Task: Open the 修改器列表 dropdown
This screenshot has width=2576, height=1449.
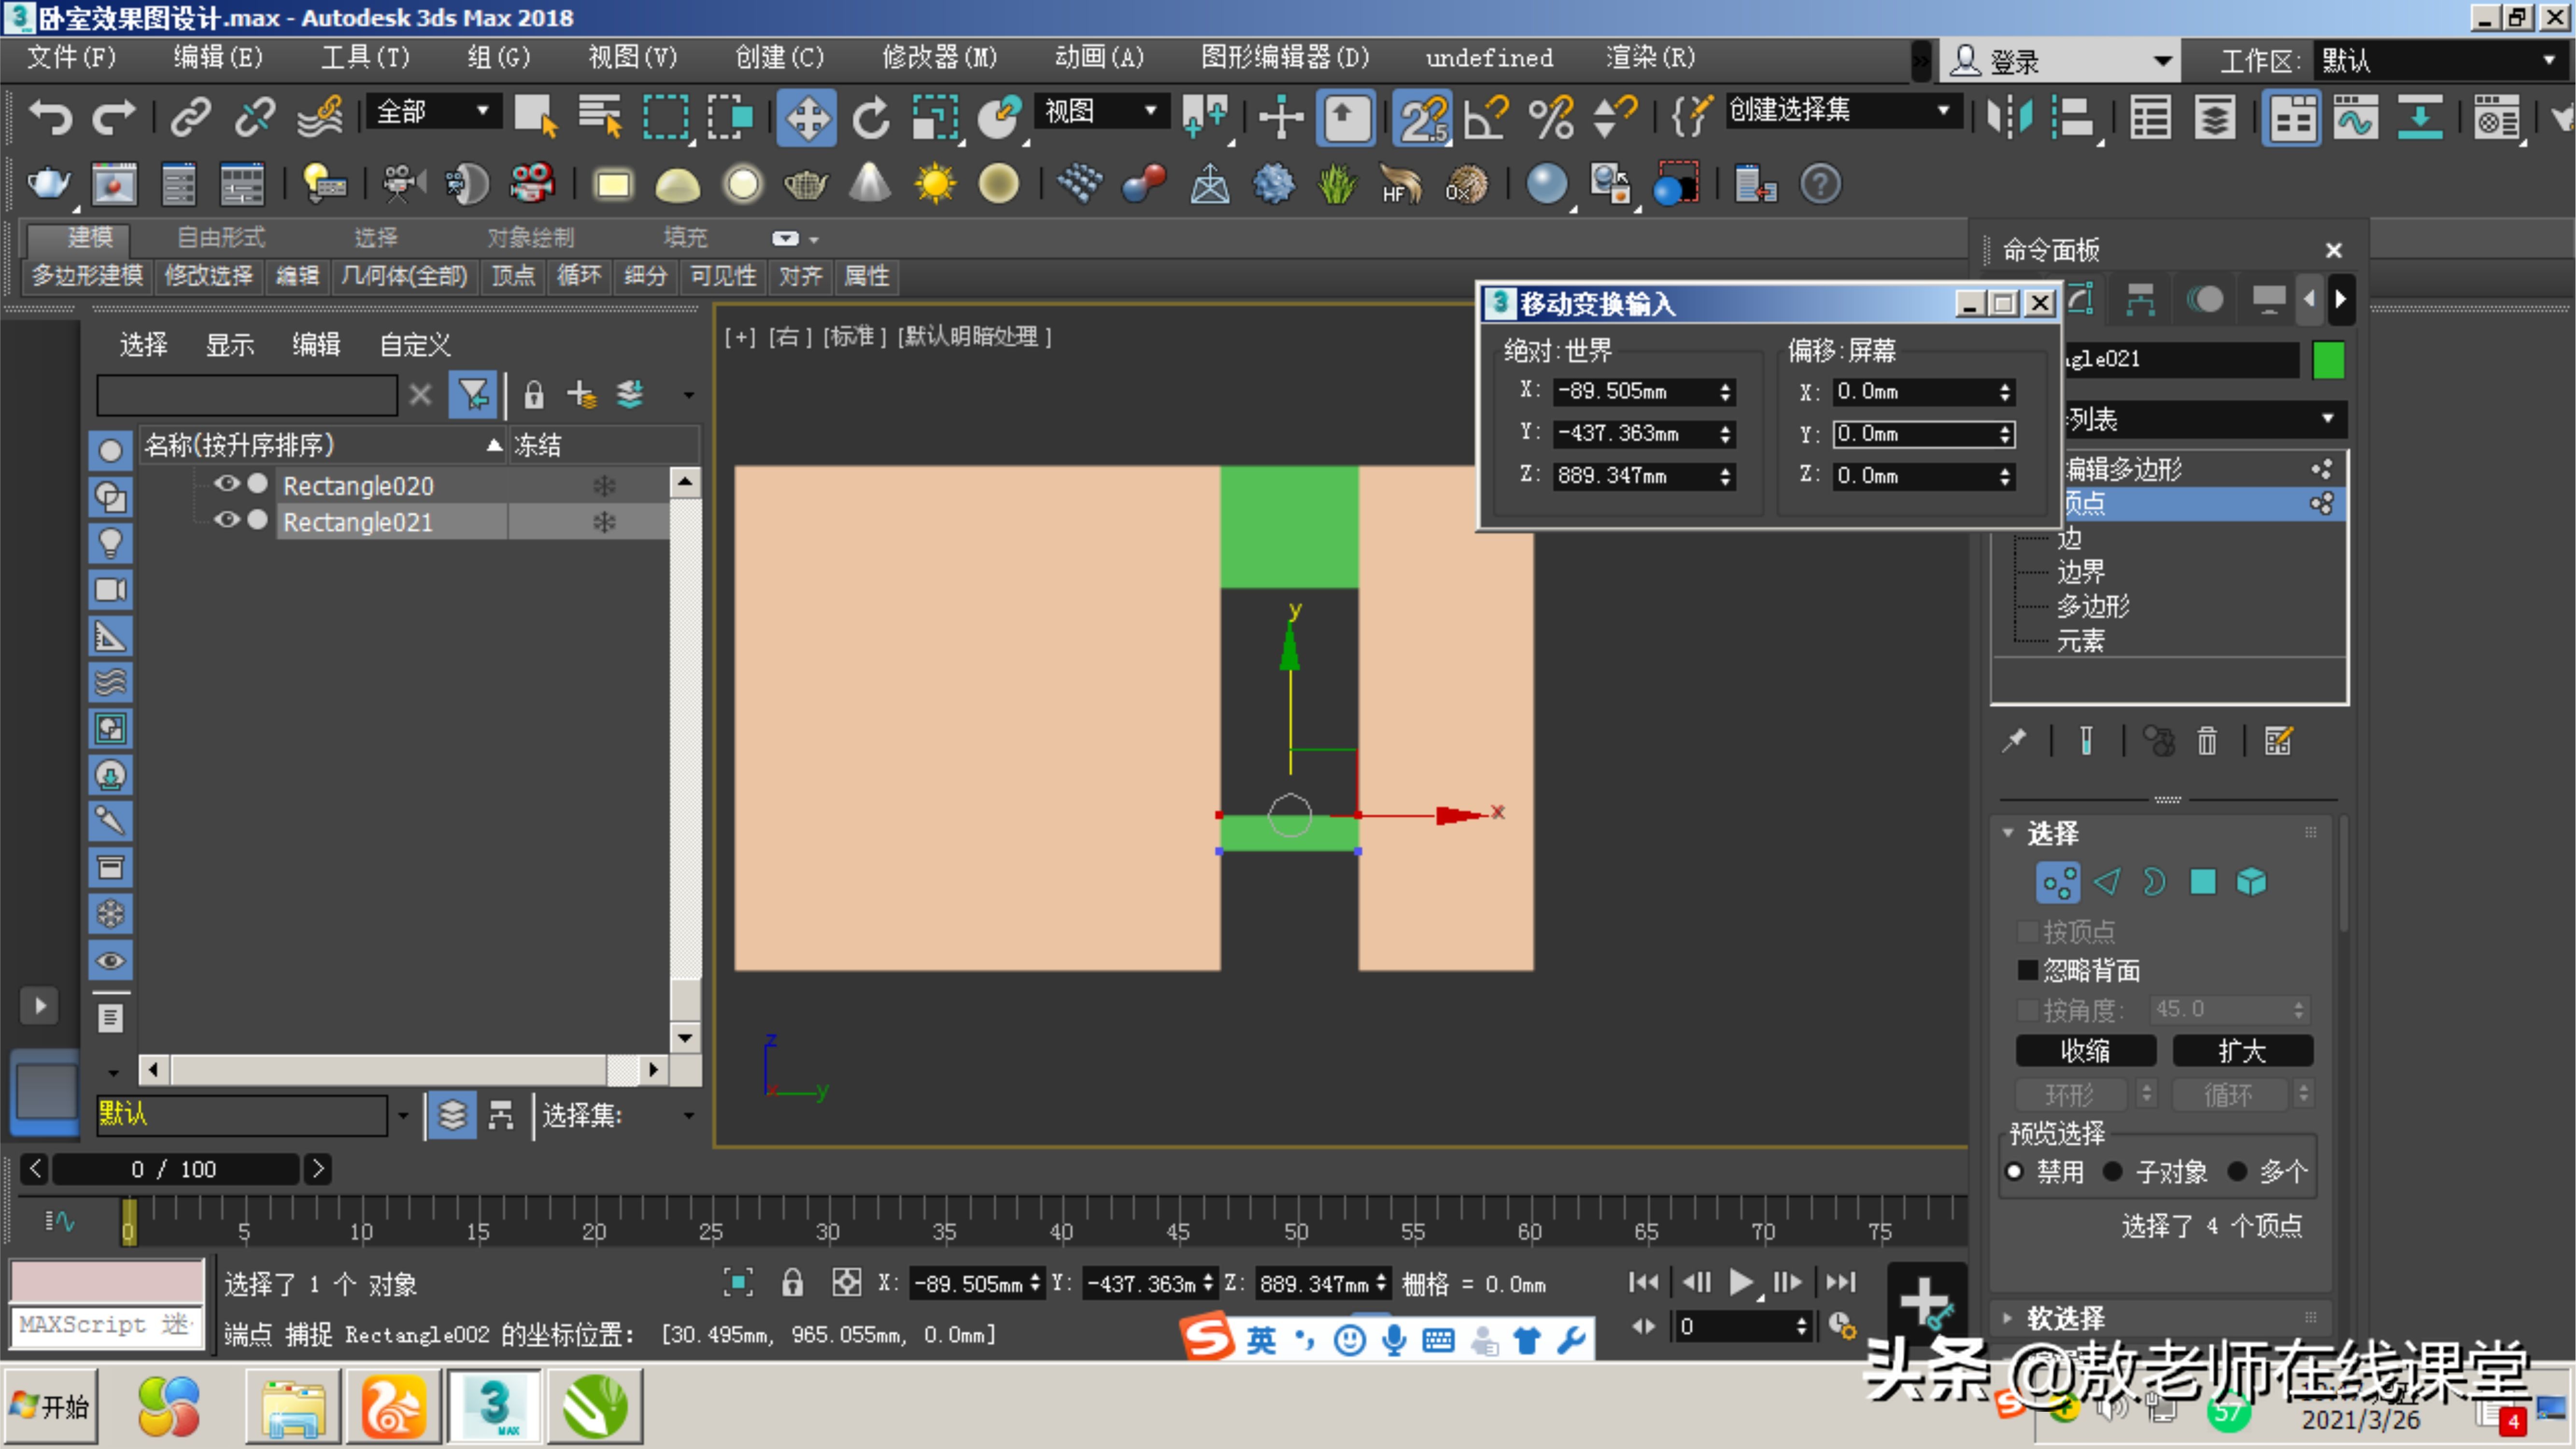Action: [2327, 419]
